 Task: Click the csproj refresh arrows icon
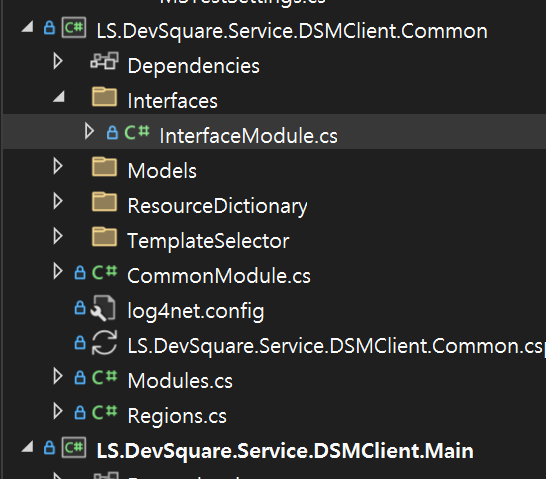(x=104, y=343)
